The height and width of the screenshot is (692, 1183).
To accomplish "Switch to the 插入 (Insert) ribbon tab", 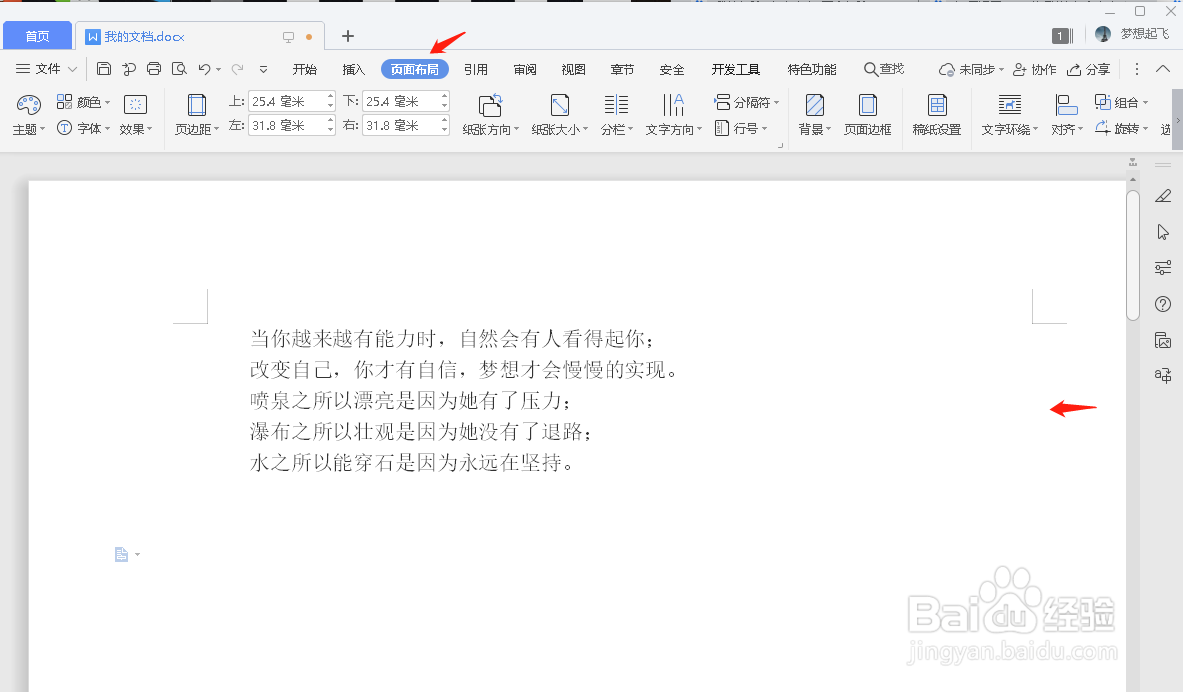I will [352, 69].
